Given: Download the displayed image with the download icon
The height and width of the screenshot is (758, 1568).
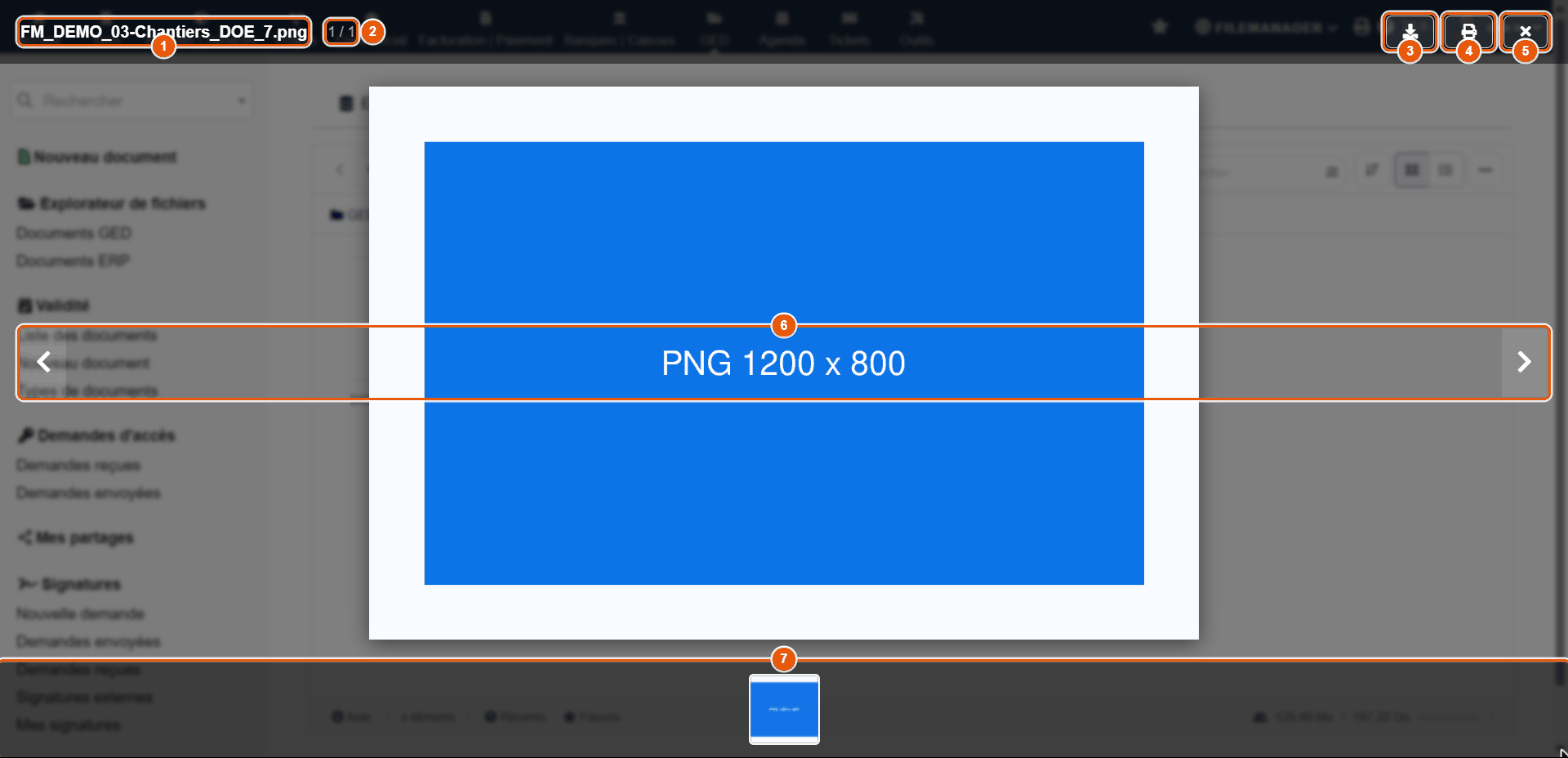Looking at the screenshot, I should tap(1410, 32).
